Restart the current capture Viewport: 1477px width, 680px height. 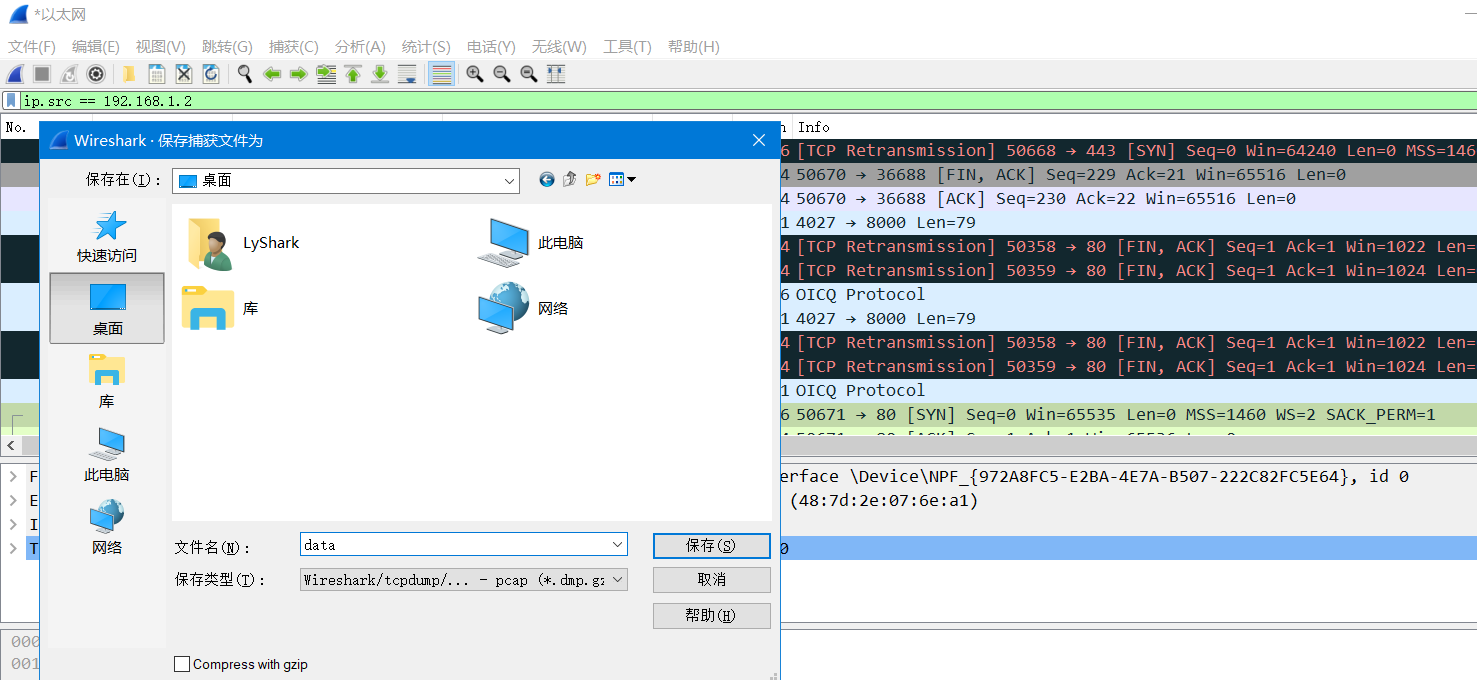pyautogui.click(x=69, y=74)
